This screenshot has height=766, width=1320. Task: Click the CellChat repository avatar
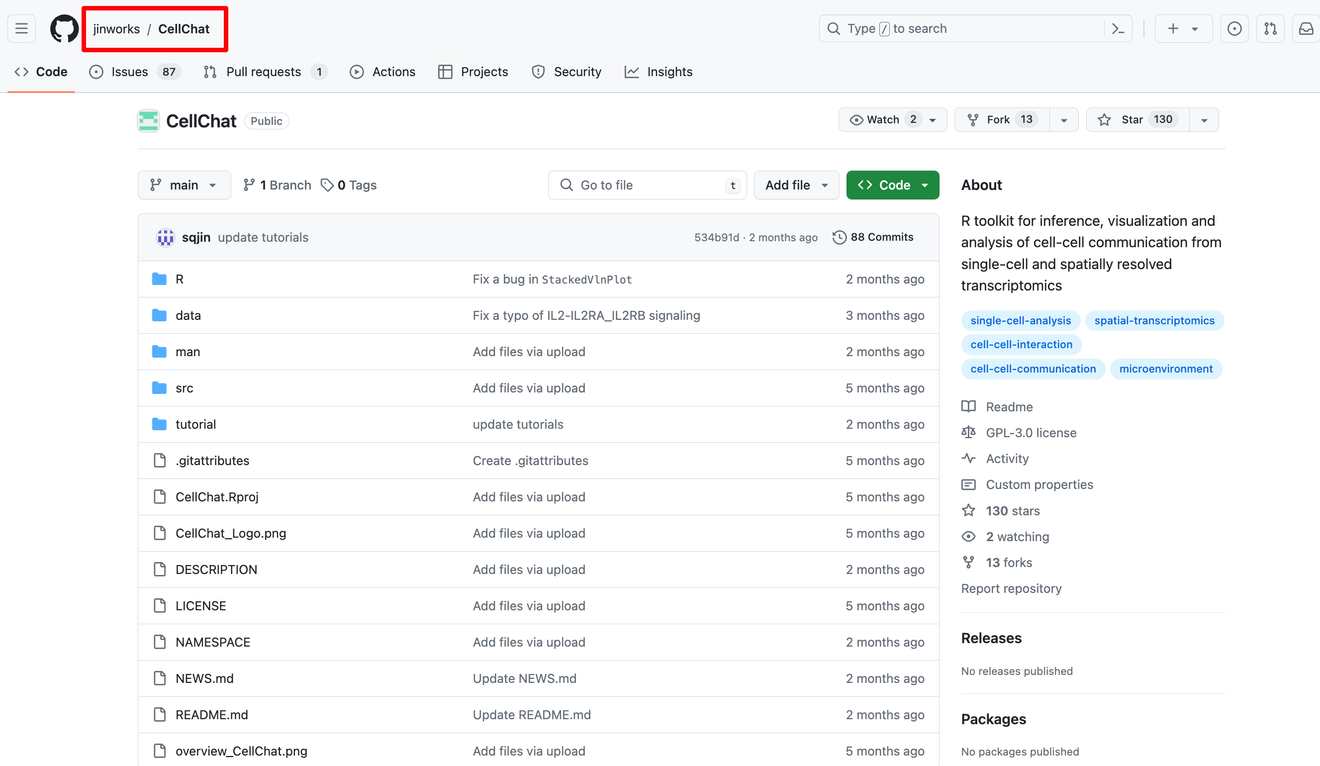coord(148,121)
